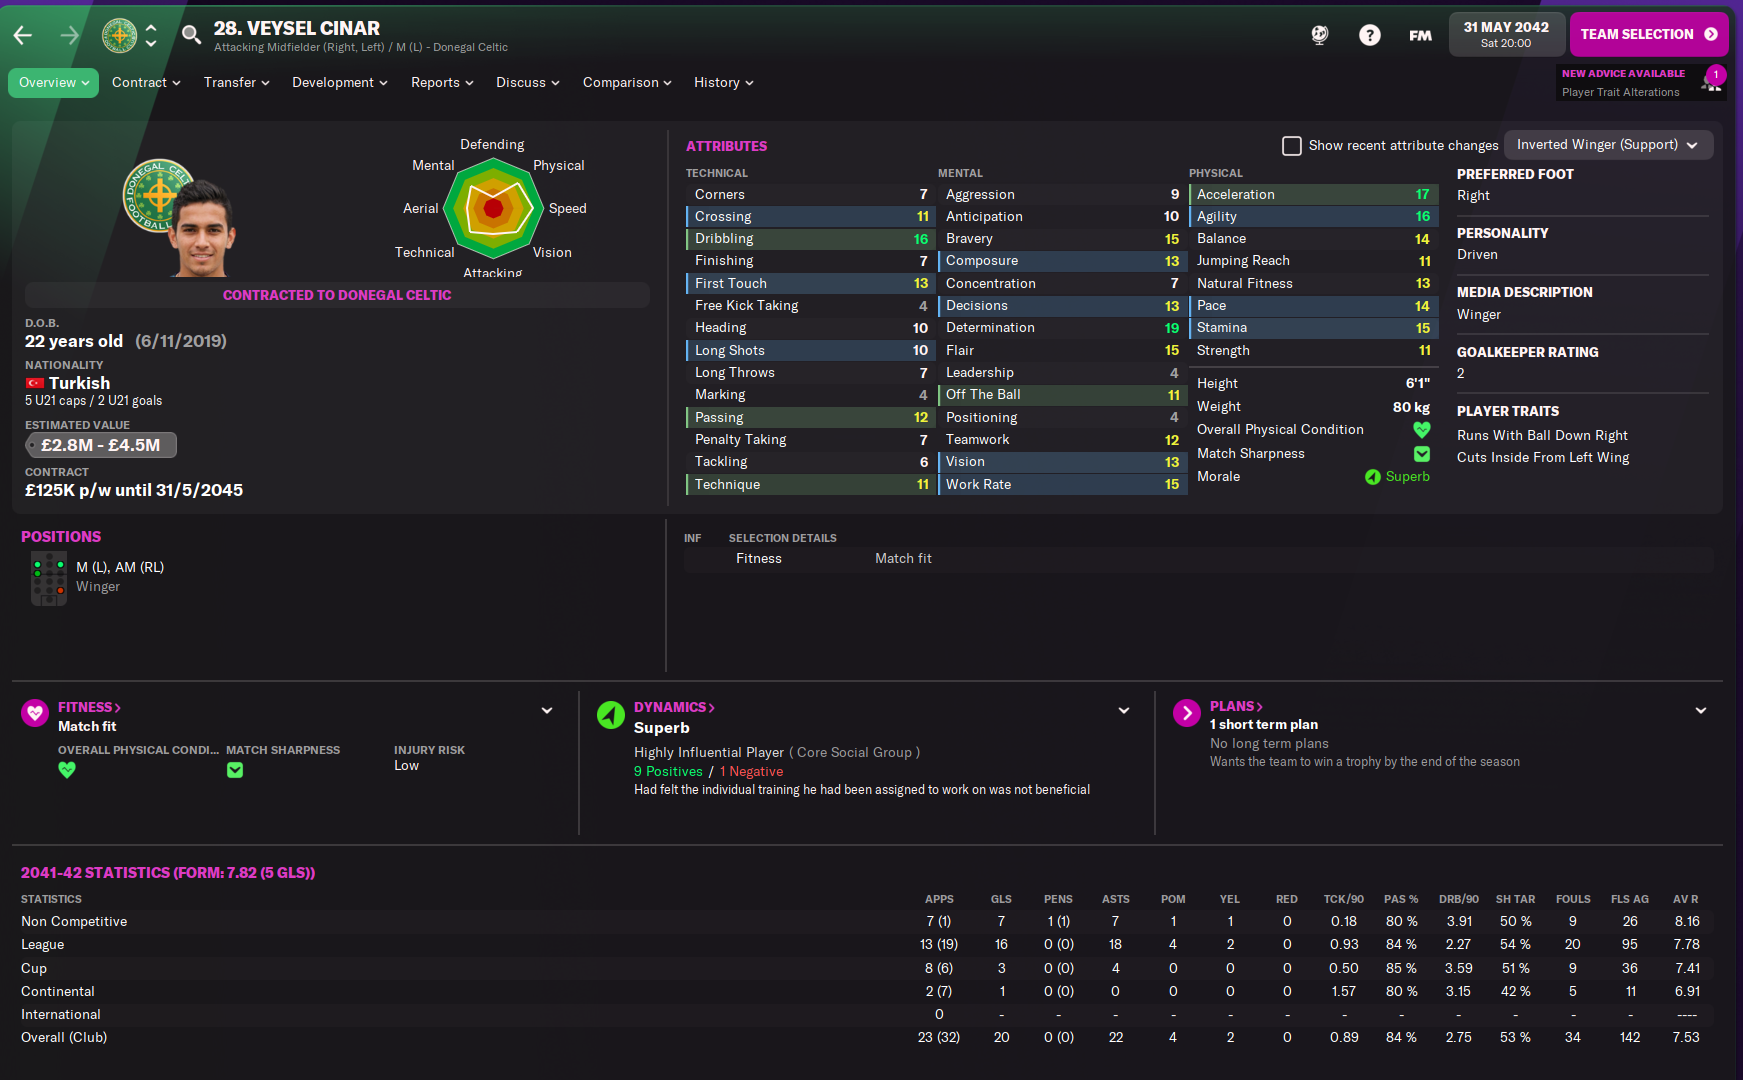1743x1080 pixels.
Task: Open the Discuss menu
Action: 528,83
